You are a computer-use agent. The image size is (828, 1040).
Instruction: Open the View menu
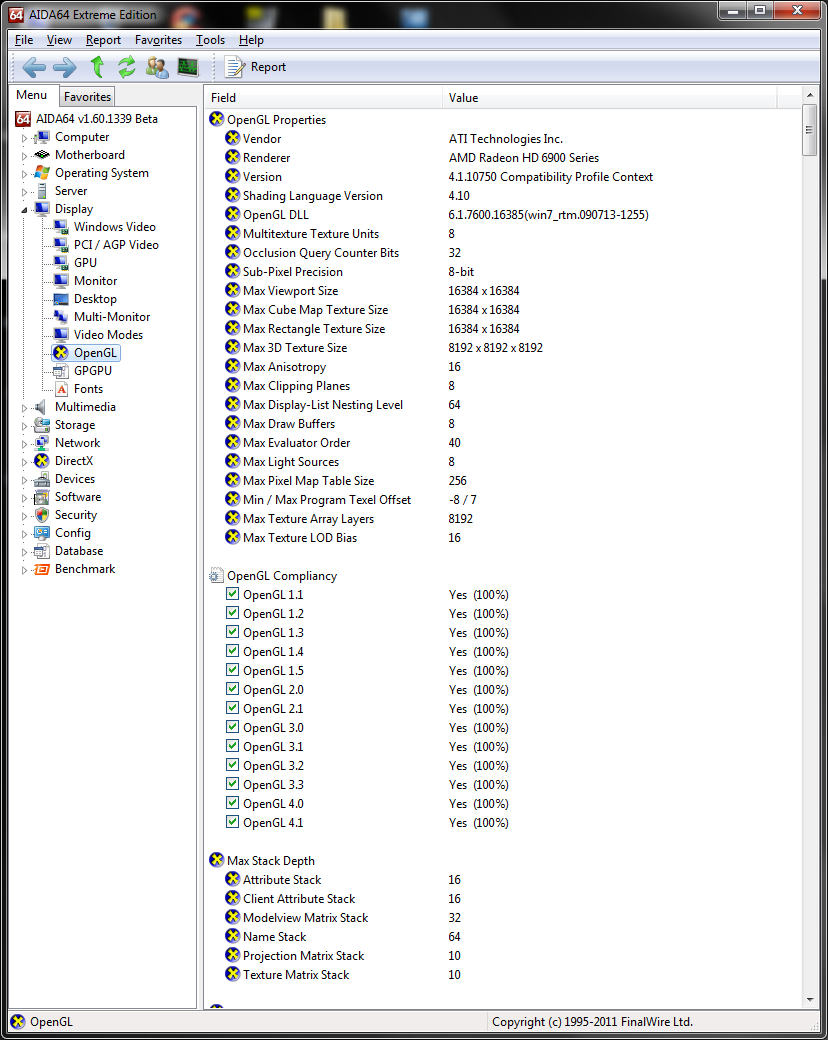click(x=59, y=40)
